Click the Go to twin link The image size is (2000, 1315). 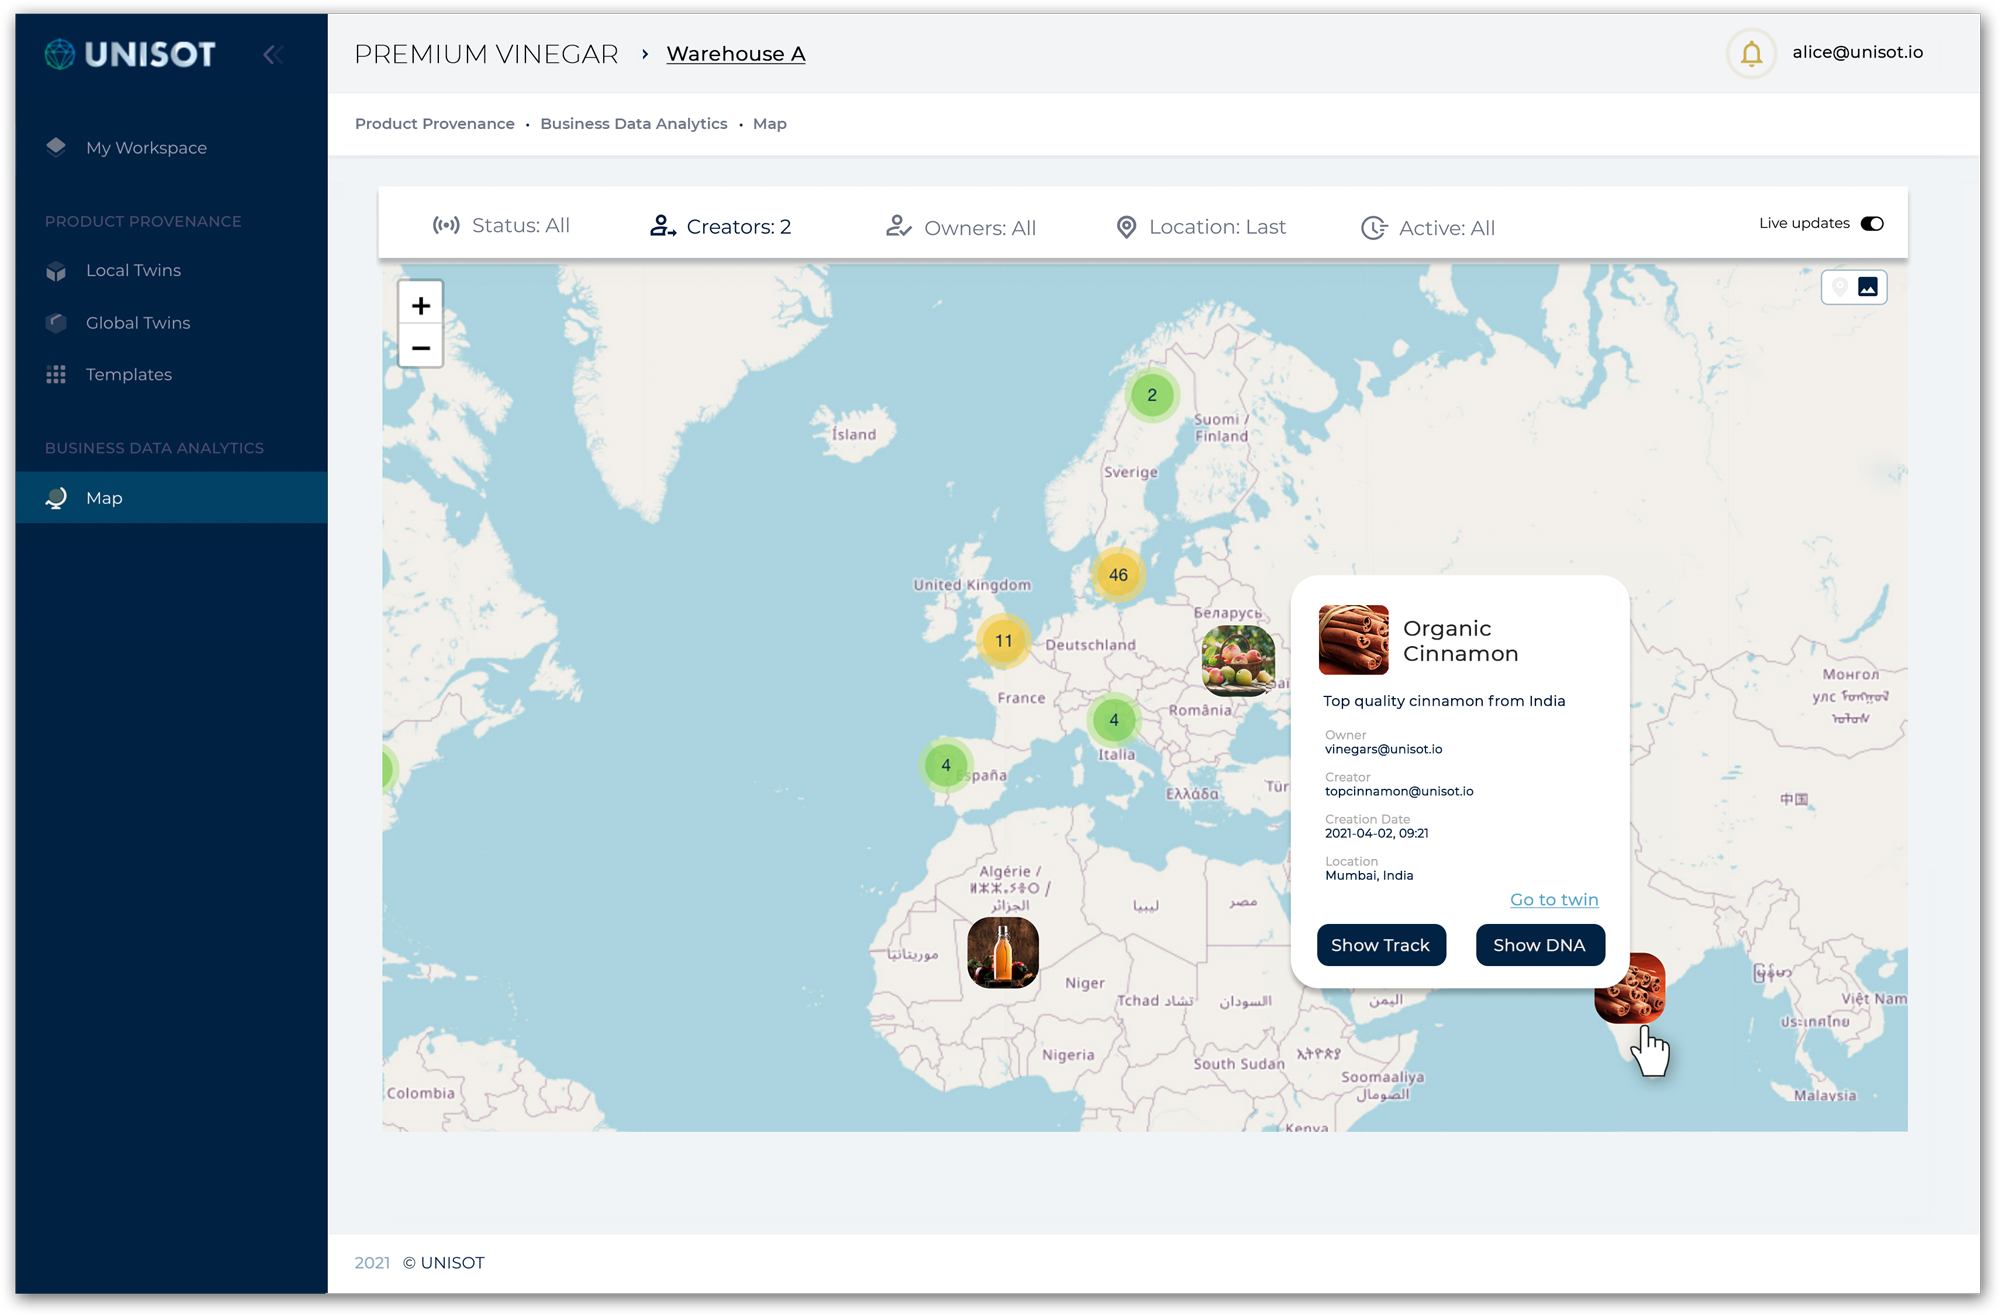(x=1554, y=900)
